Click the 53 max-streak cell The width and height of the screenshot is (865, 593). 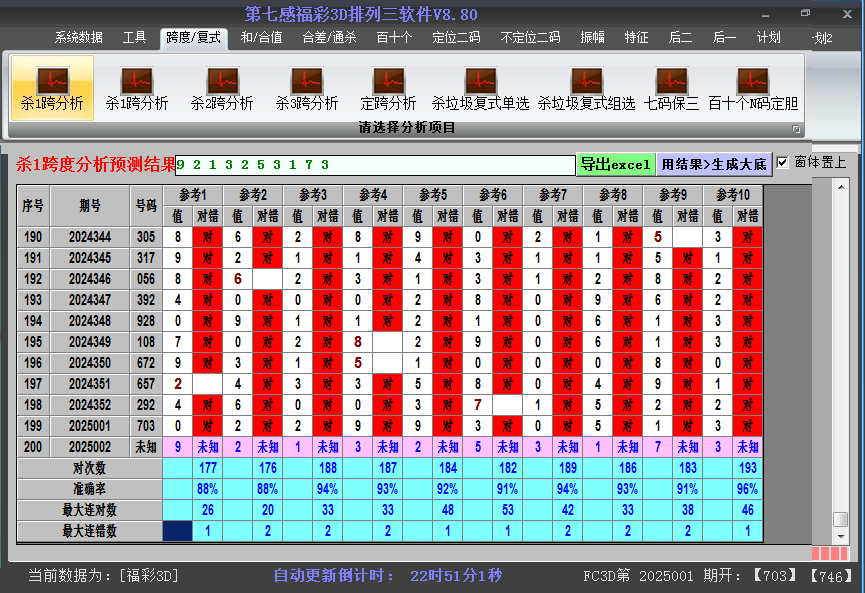pyautogui.click(x=508, y=510)
